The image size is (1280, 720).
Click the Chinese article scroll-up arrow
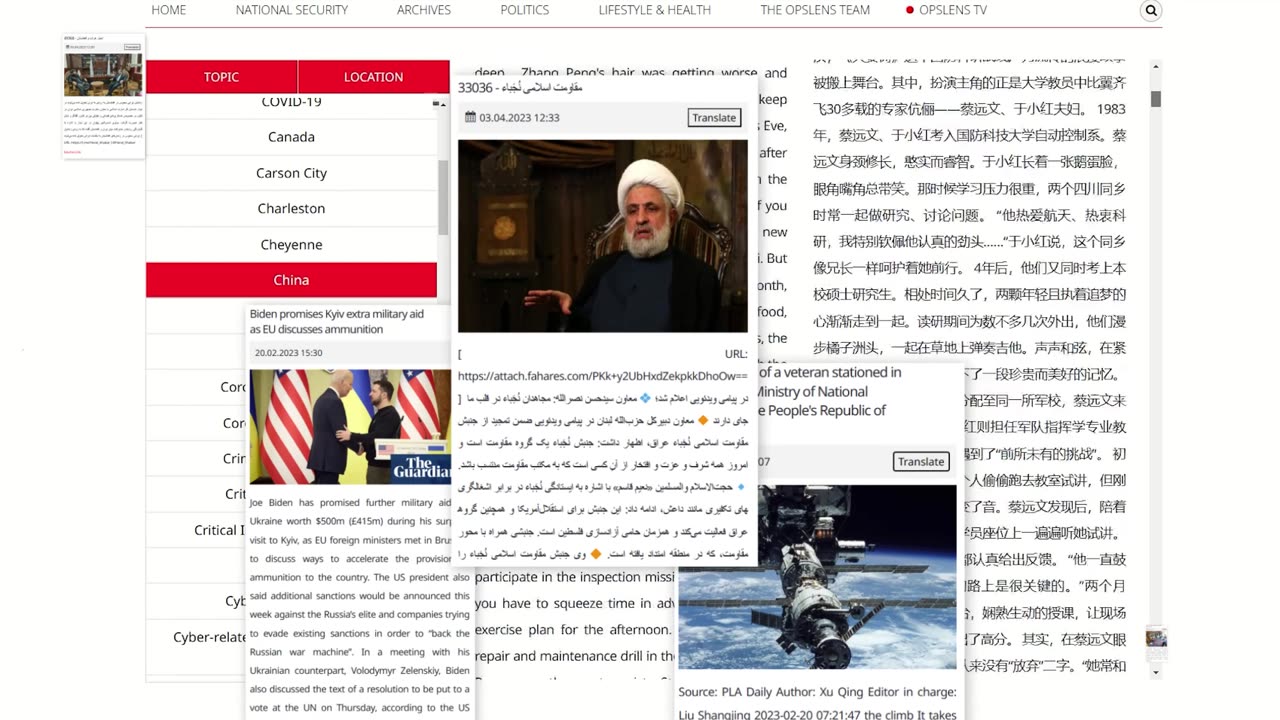tap(1156, 67)
